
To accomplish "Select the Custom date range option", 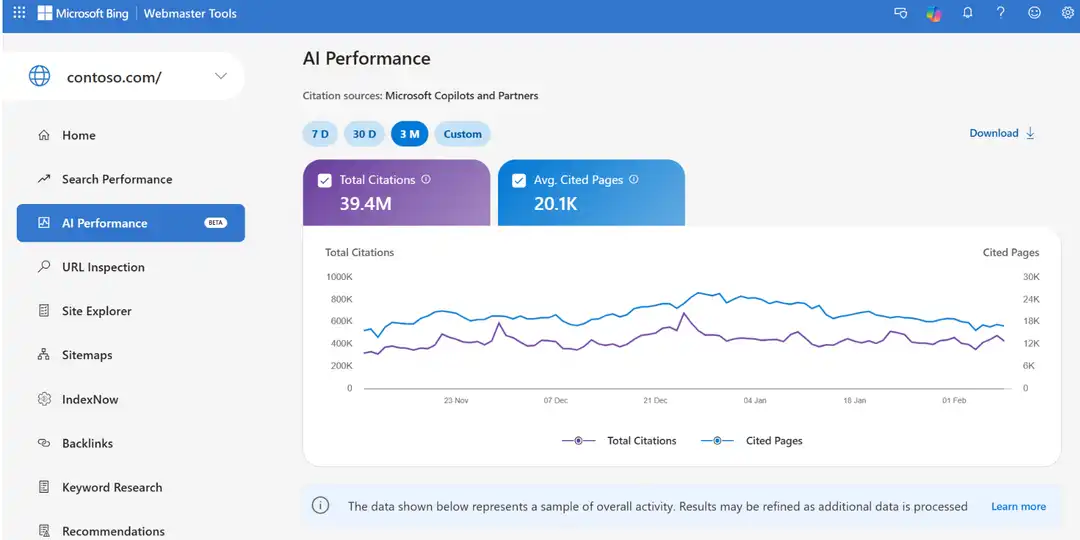I will 462,134.
